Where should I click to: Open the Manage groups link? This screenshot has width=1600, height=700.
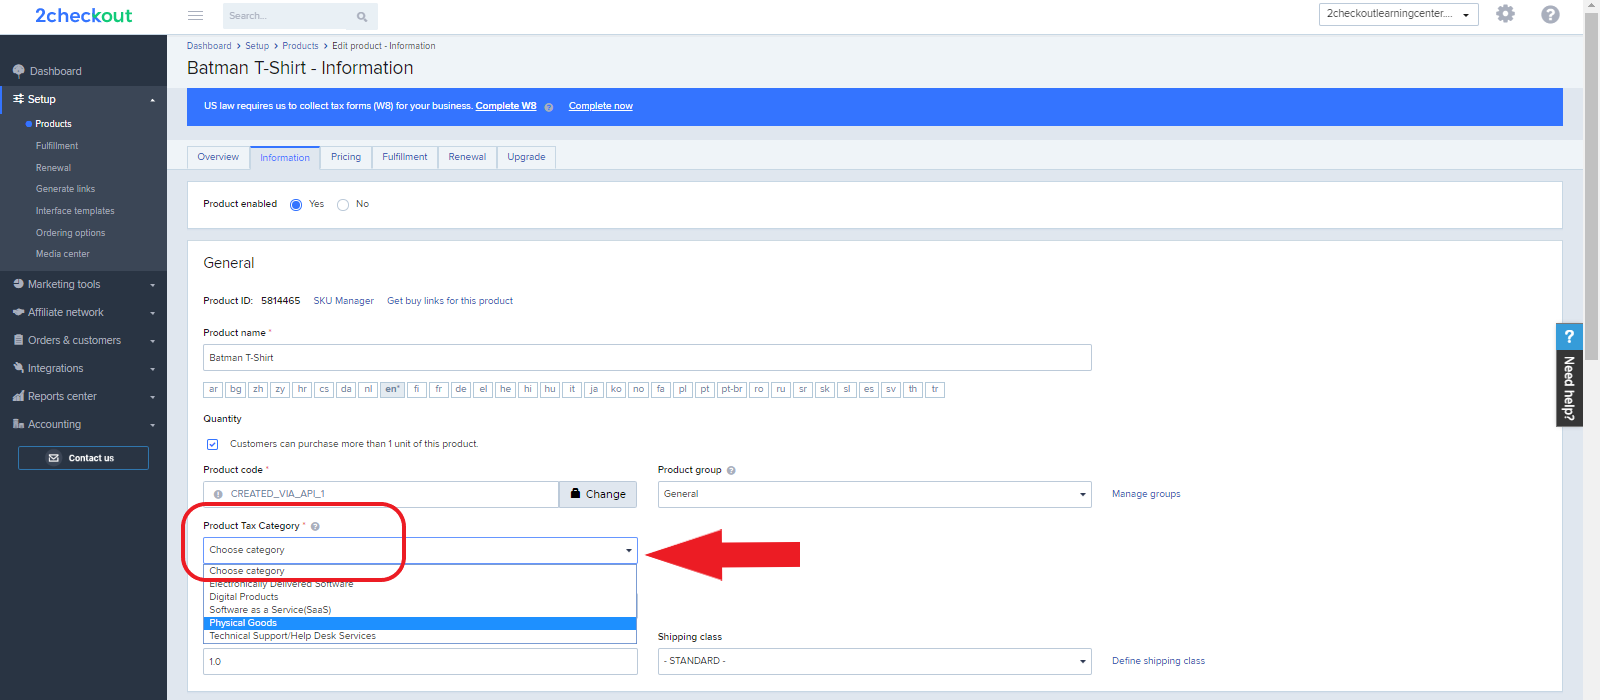(1146, 494)
